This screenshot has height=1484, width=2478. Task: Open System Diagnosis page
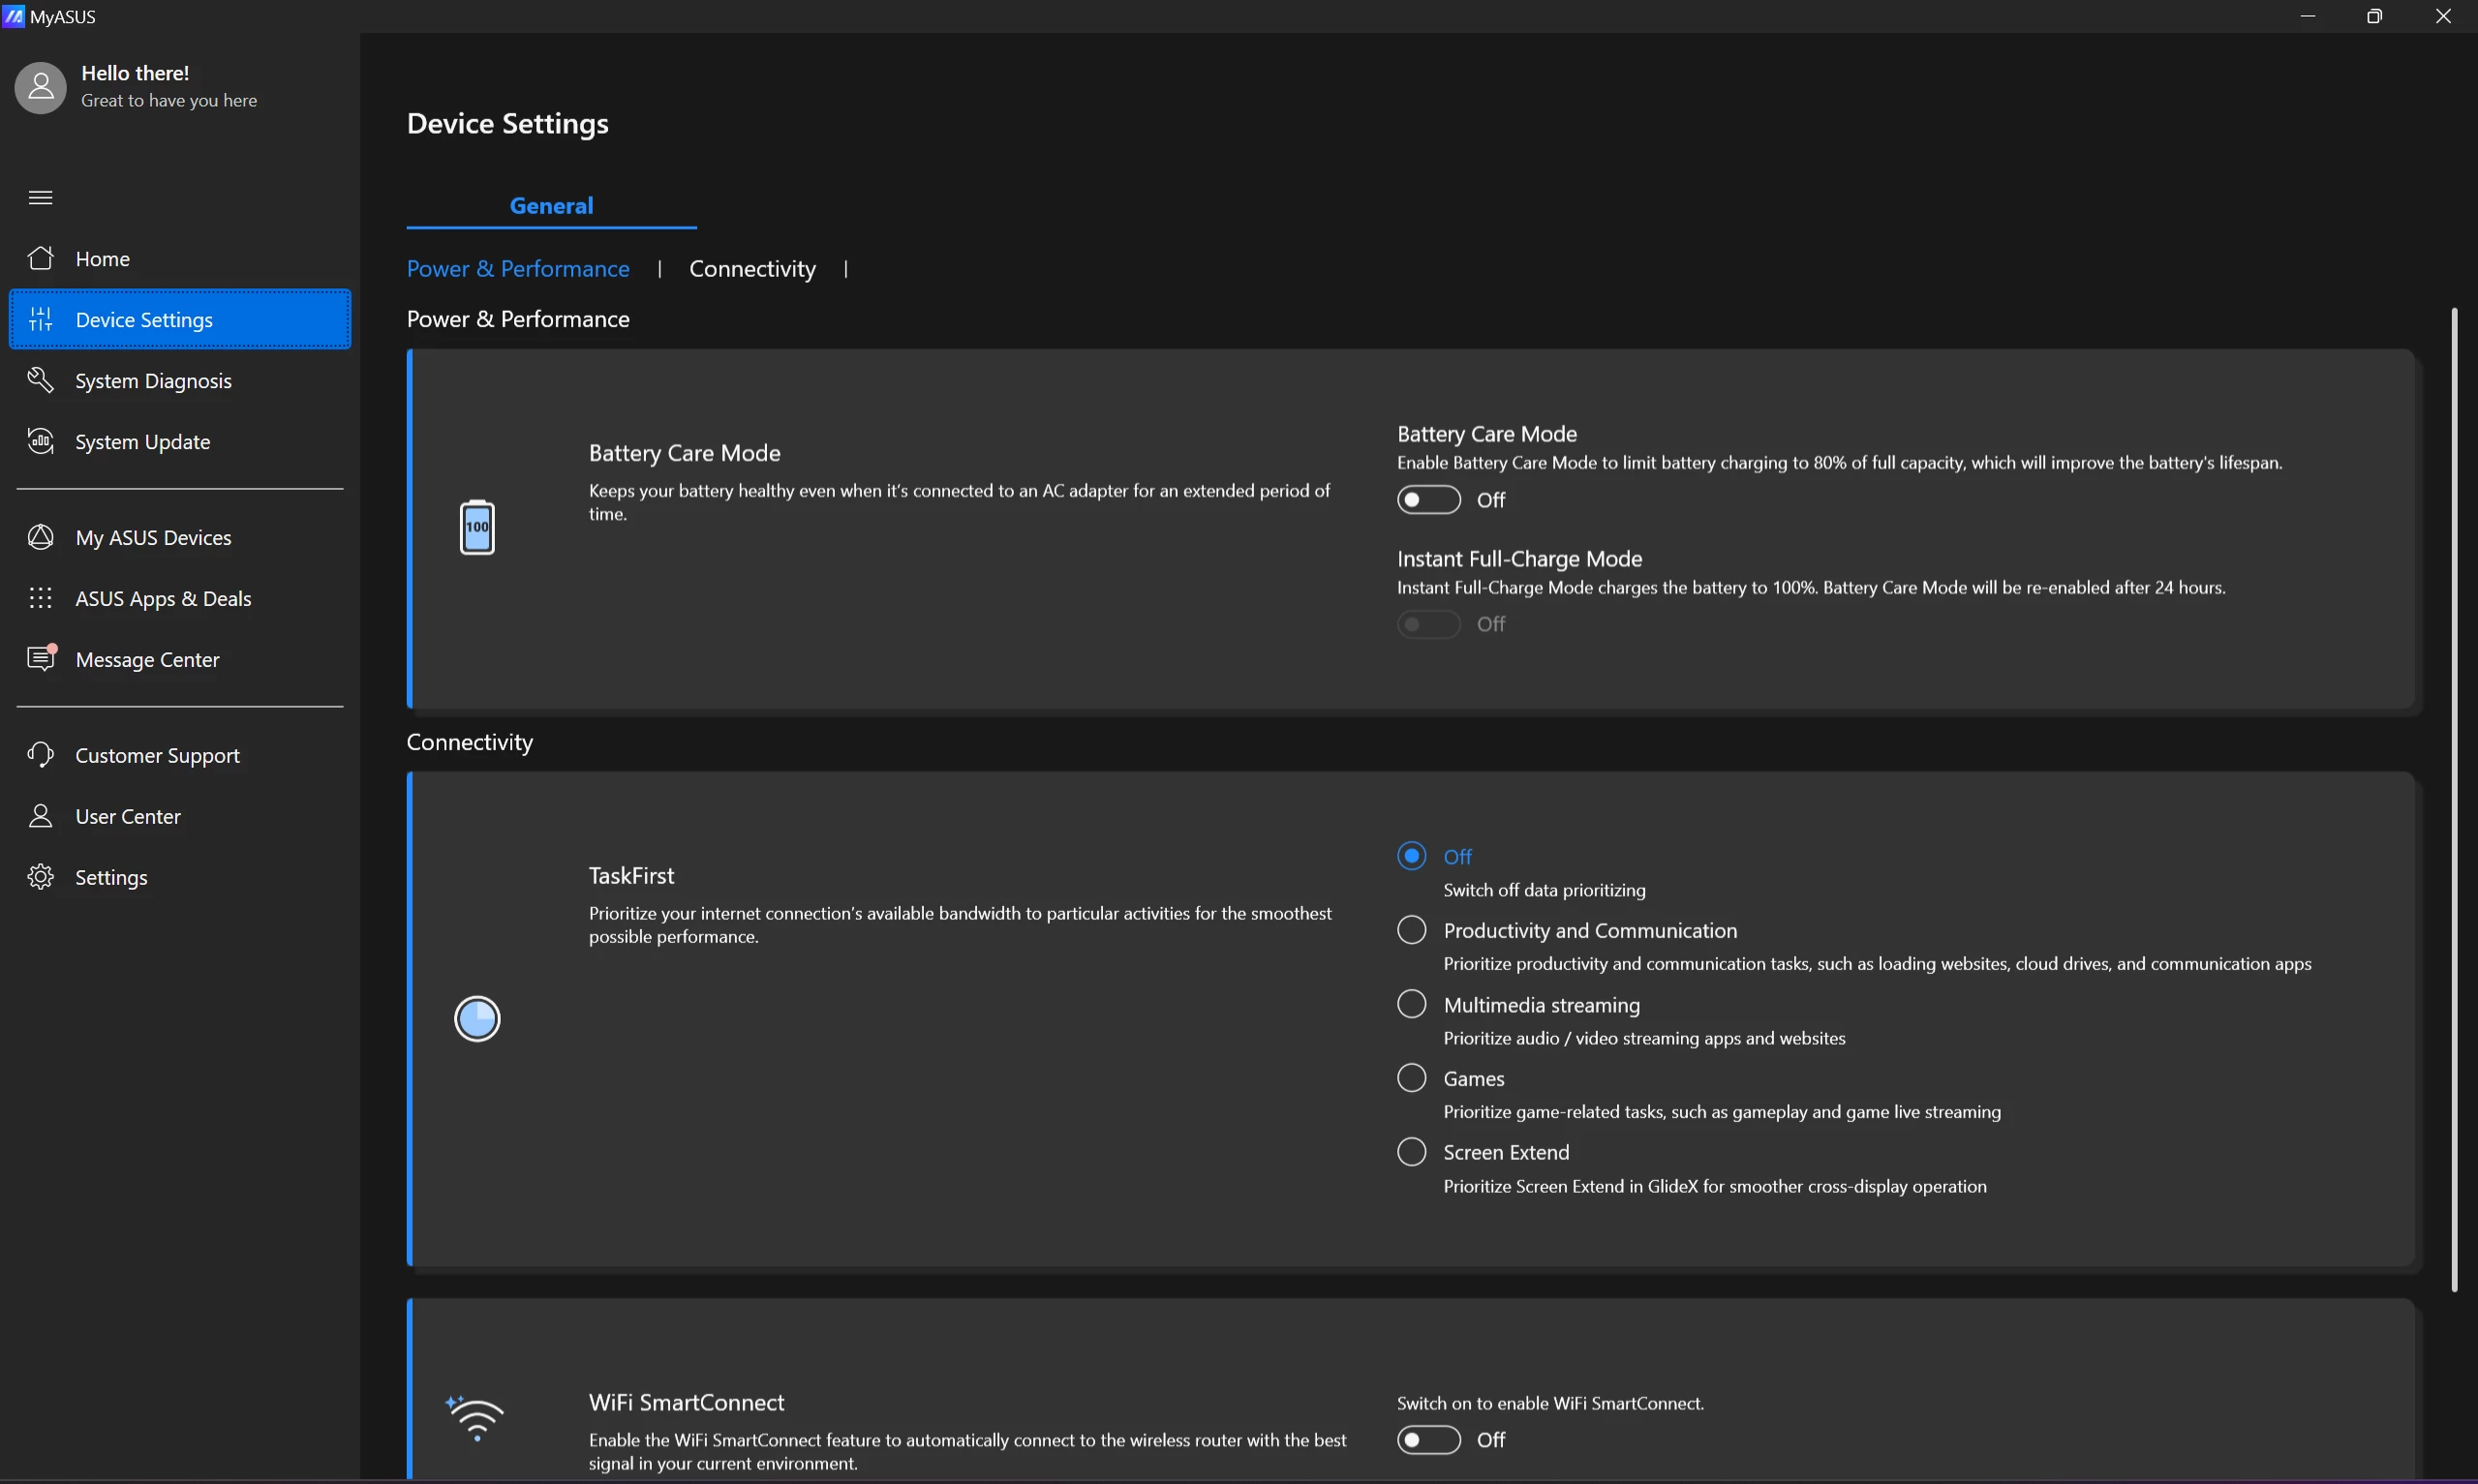coord(153,381)
